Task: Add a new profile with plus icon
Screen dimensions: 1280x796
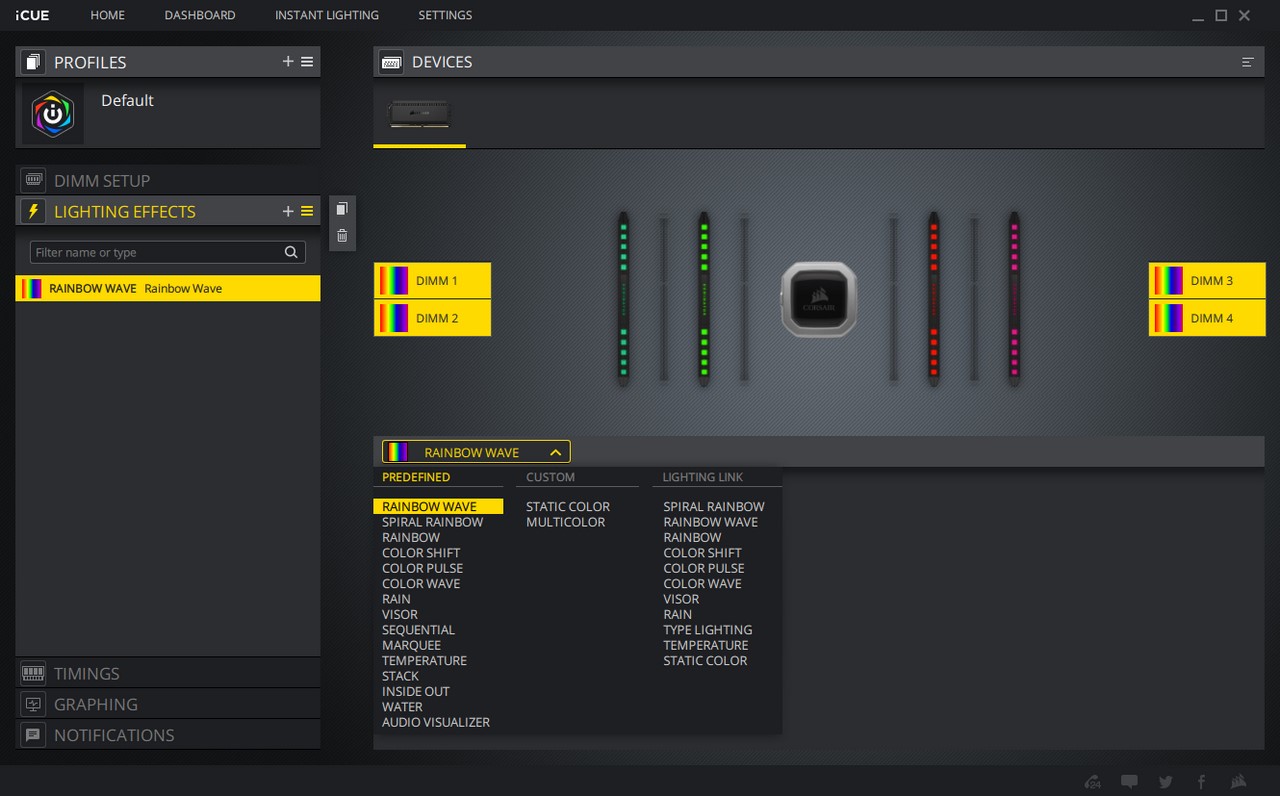Action: (288, 62)
